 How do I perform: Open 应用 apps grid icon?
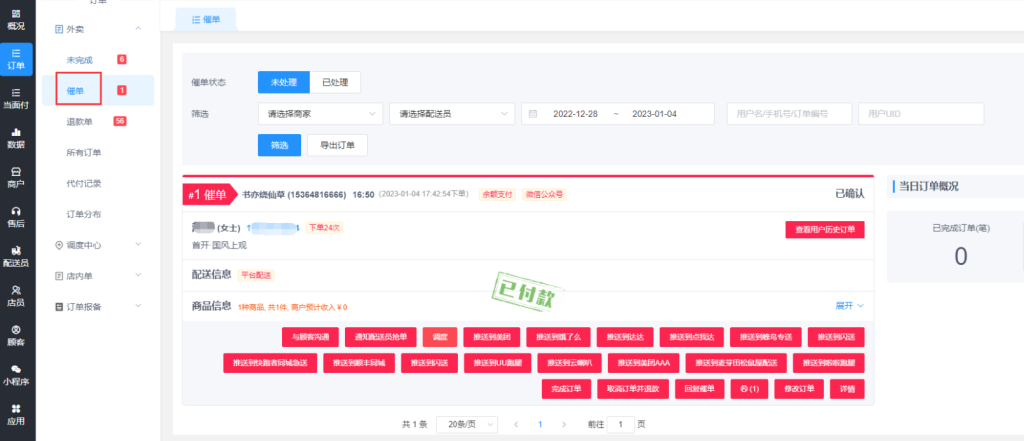(16, 413)
